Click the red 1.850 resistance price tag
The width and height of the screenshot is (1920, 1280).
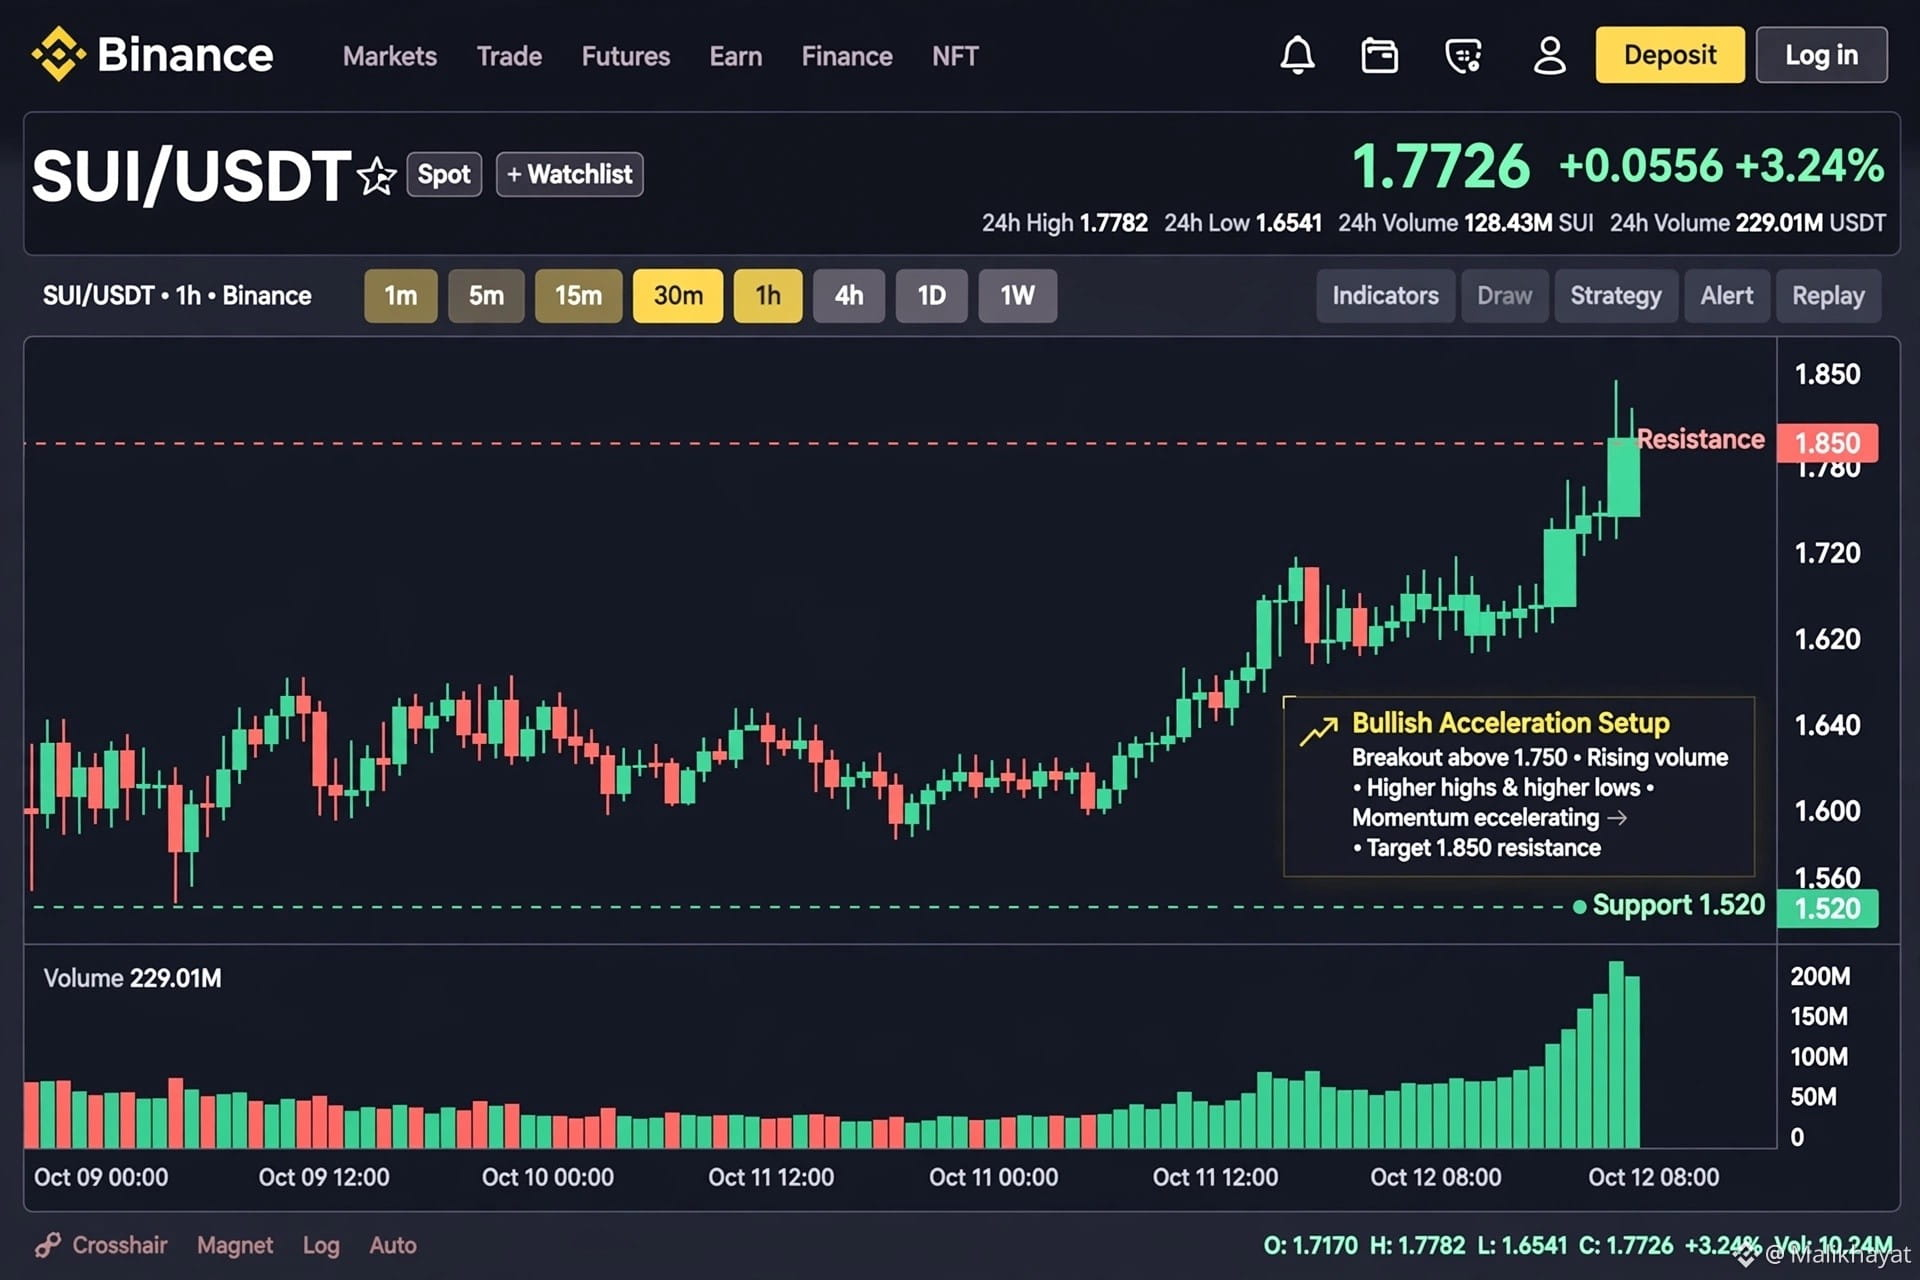(x=1827, y=443)
